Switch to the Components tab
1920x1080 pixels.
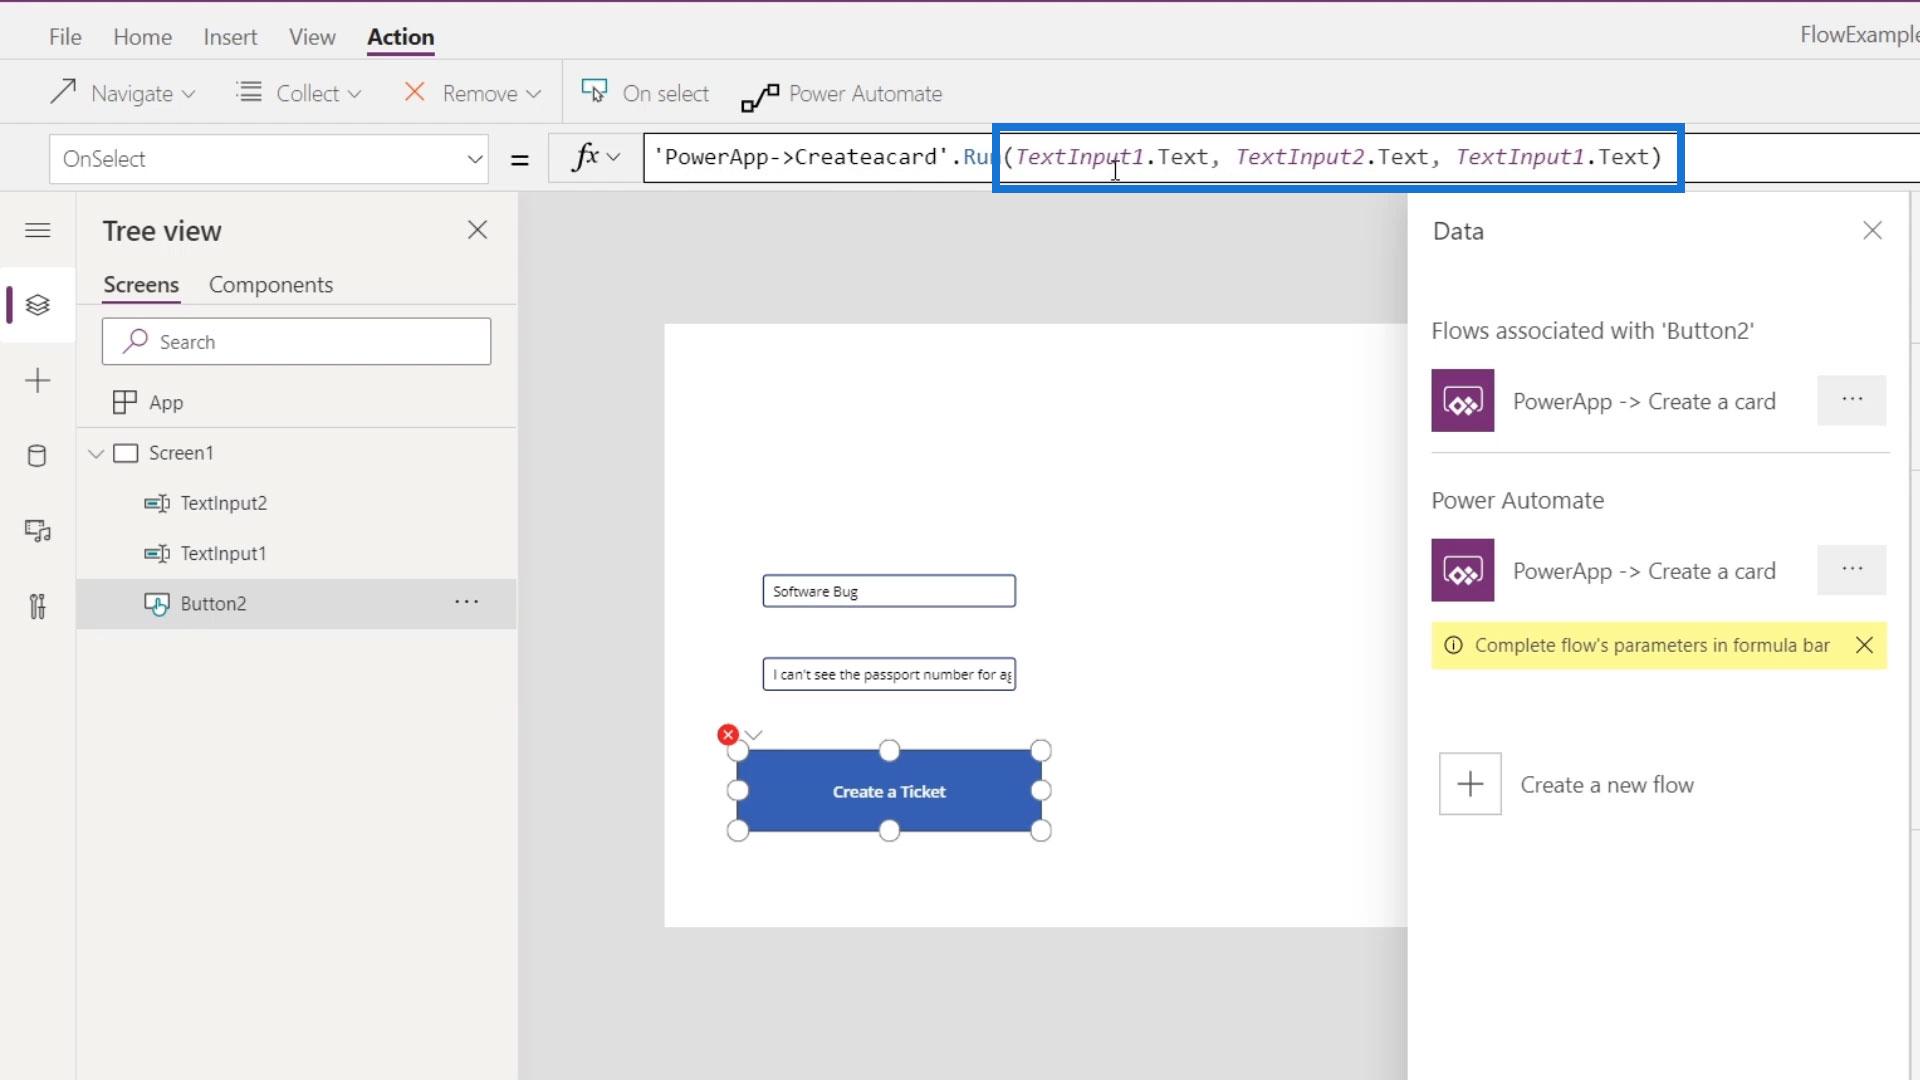point(271,285)
